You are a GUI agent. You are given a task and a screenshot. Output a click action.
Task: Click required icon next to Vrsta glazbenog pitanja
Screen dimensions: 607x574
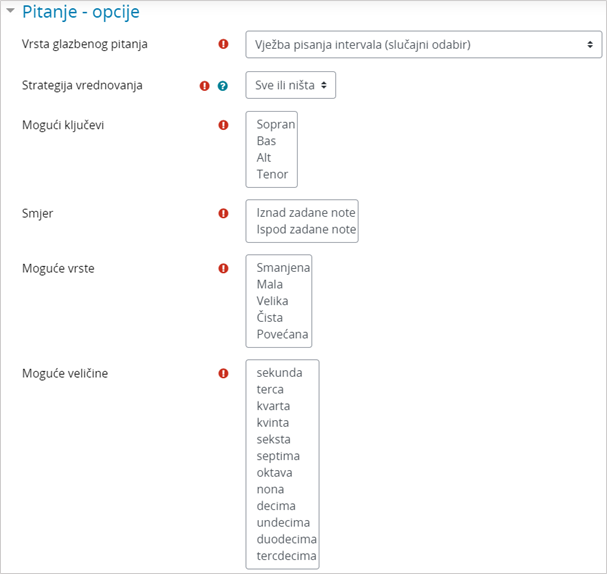(223, 44)
